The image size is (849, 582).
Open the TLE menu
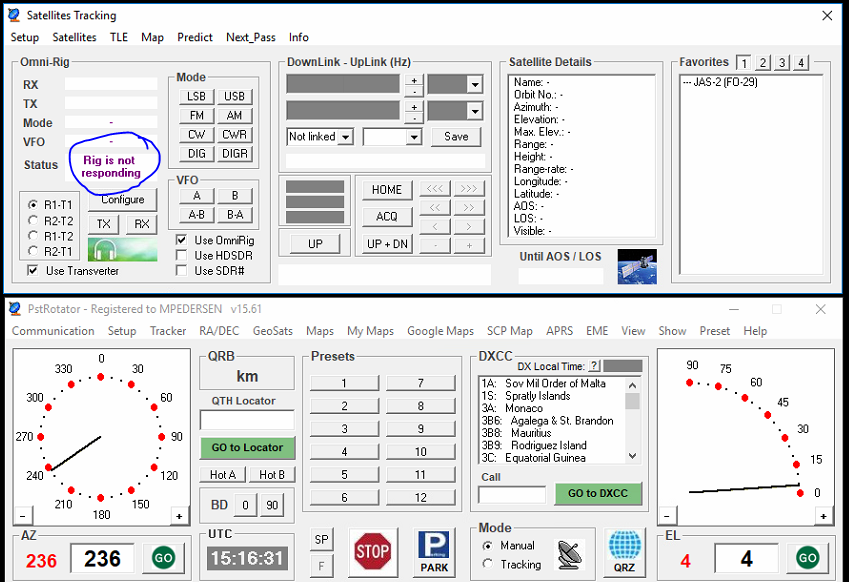[119, 37]
